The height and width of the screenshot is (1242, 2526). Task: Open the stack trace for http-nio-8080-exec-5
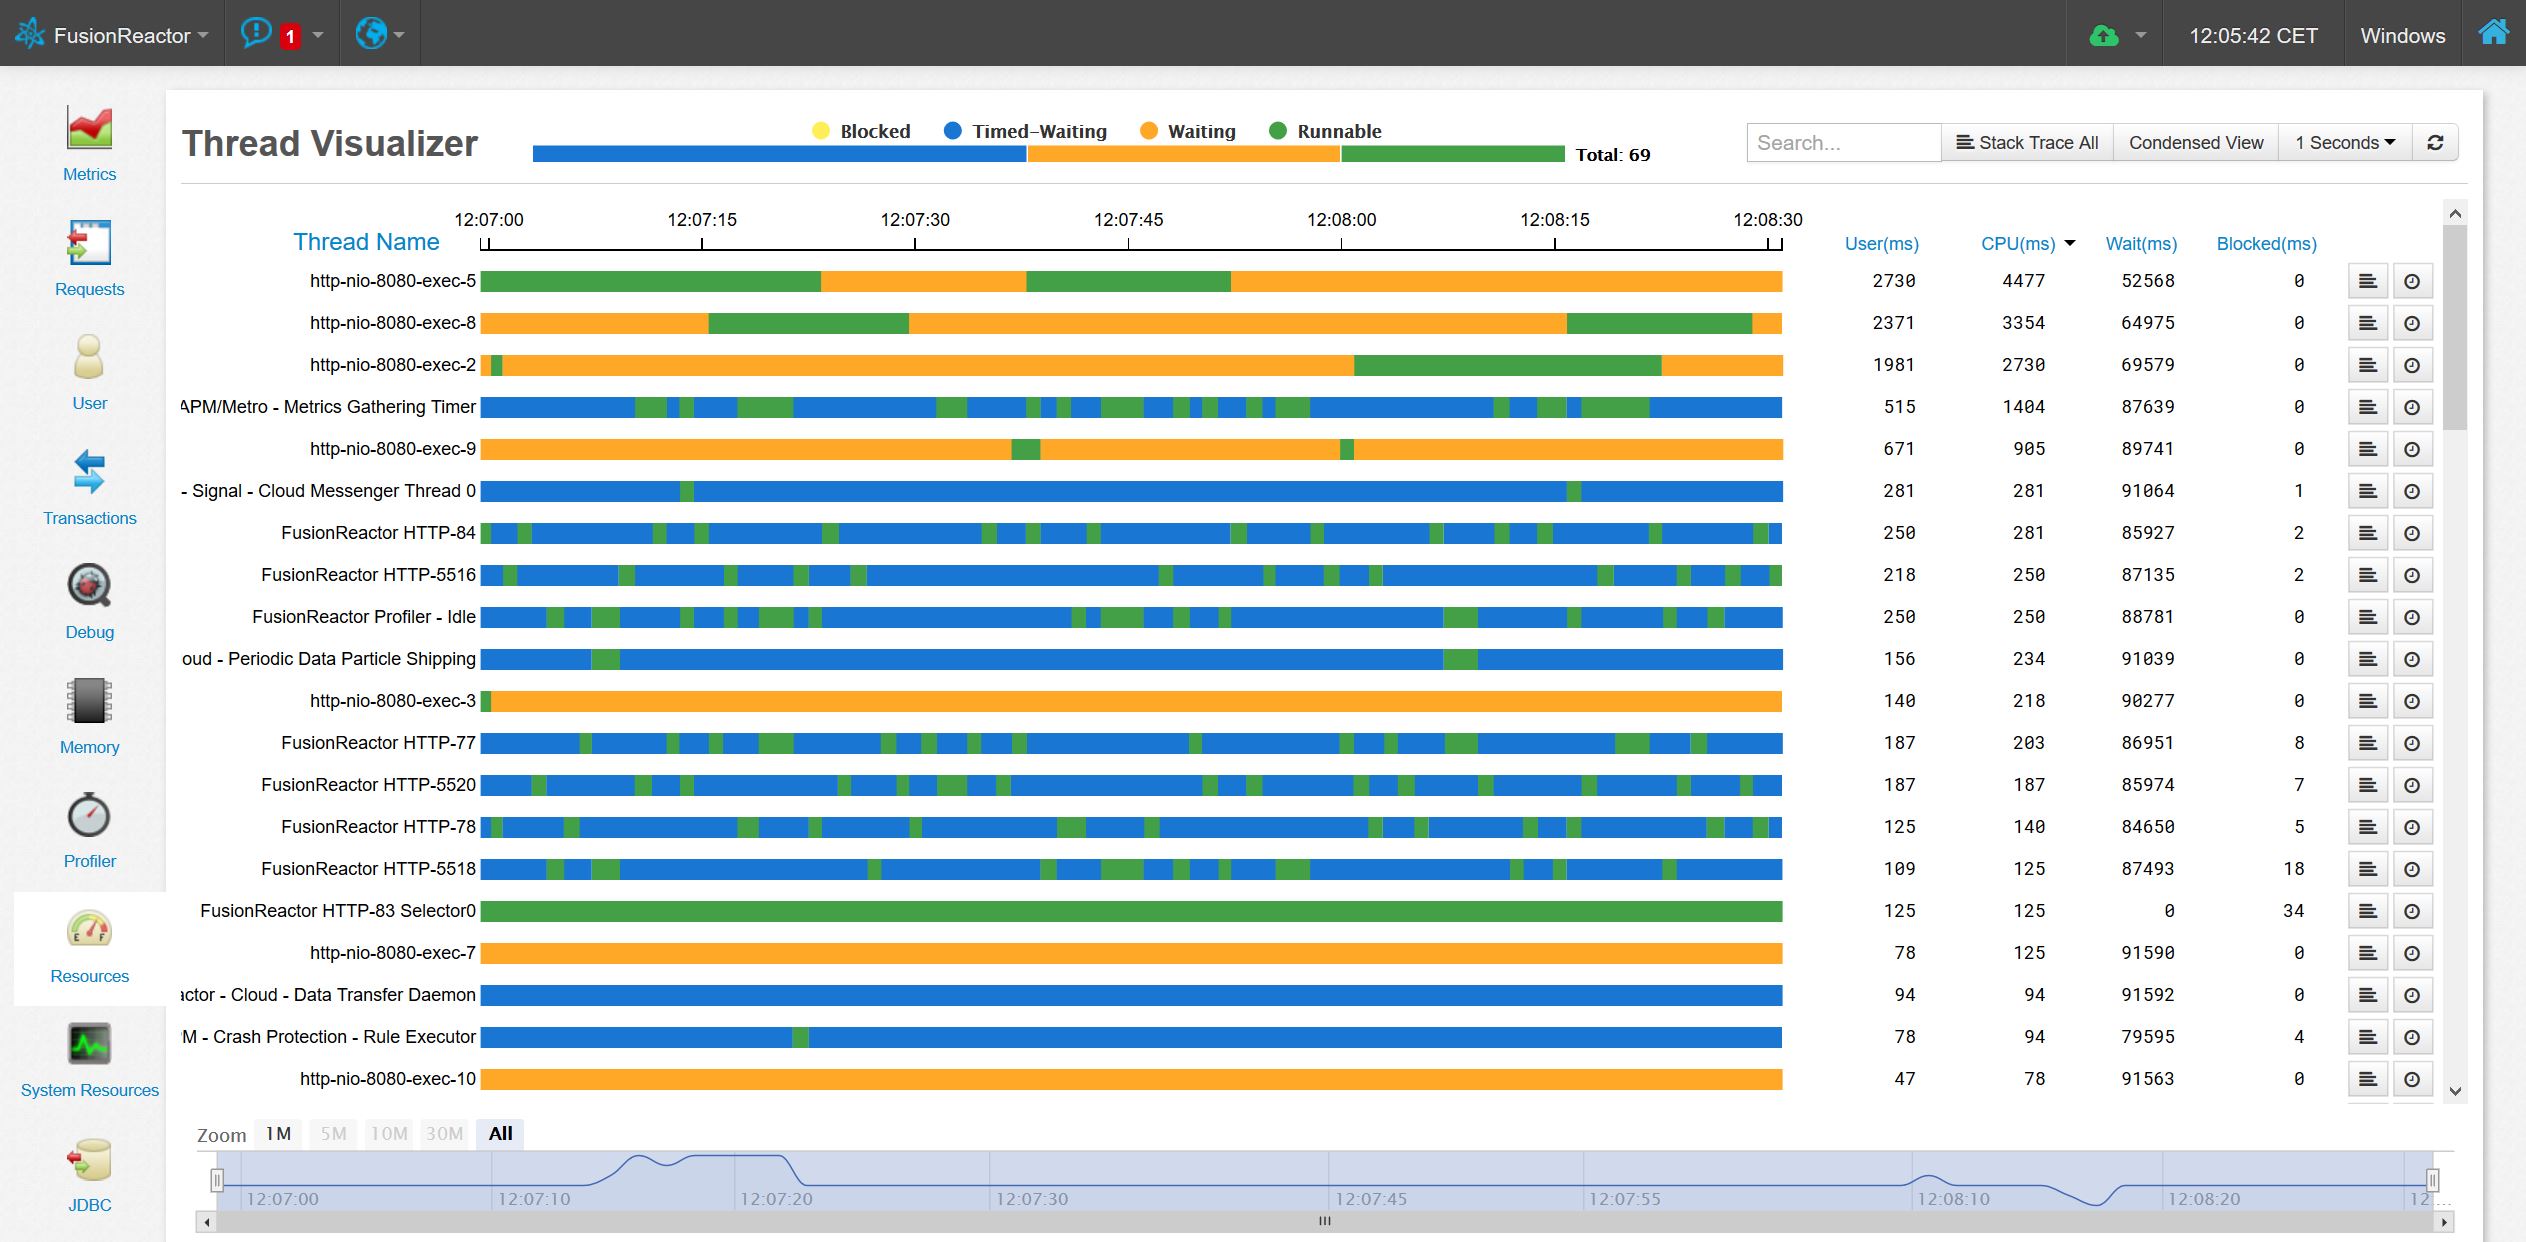pyautogui.click(x=2368, y=281)
